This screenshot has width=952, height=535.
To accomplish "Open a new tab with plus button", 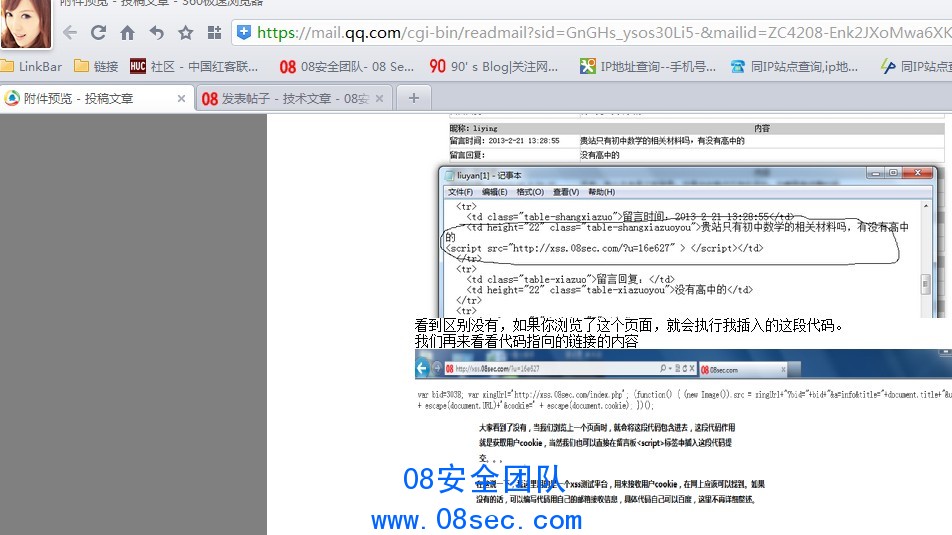I will click(x=413, y=98).
